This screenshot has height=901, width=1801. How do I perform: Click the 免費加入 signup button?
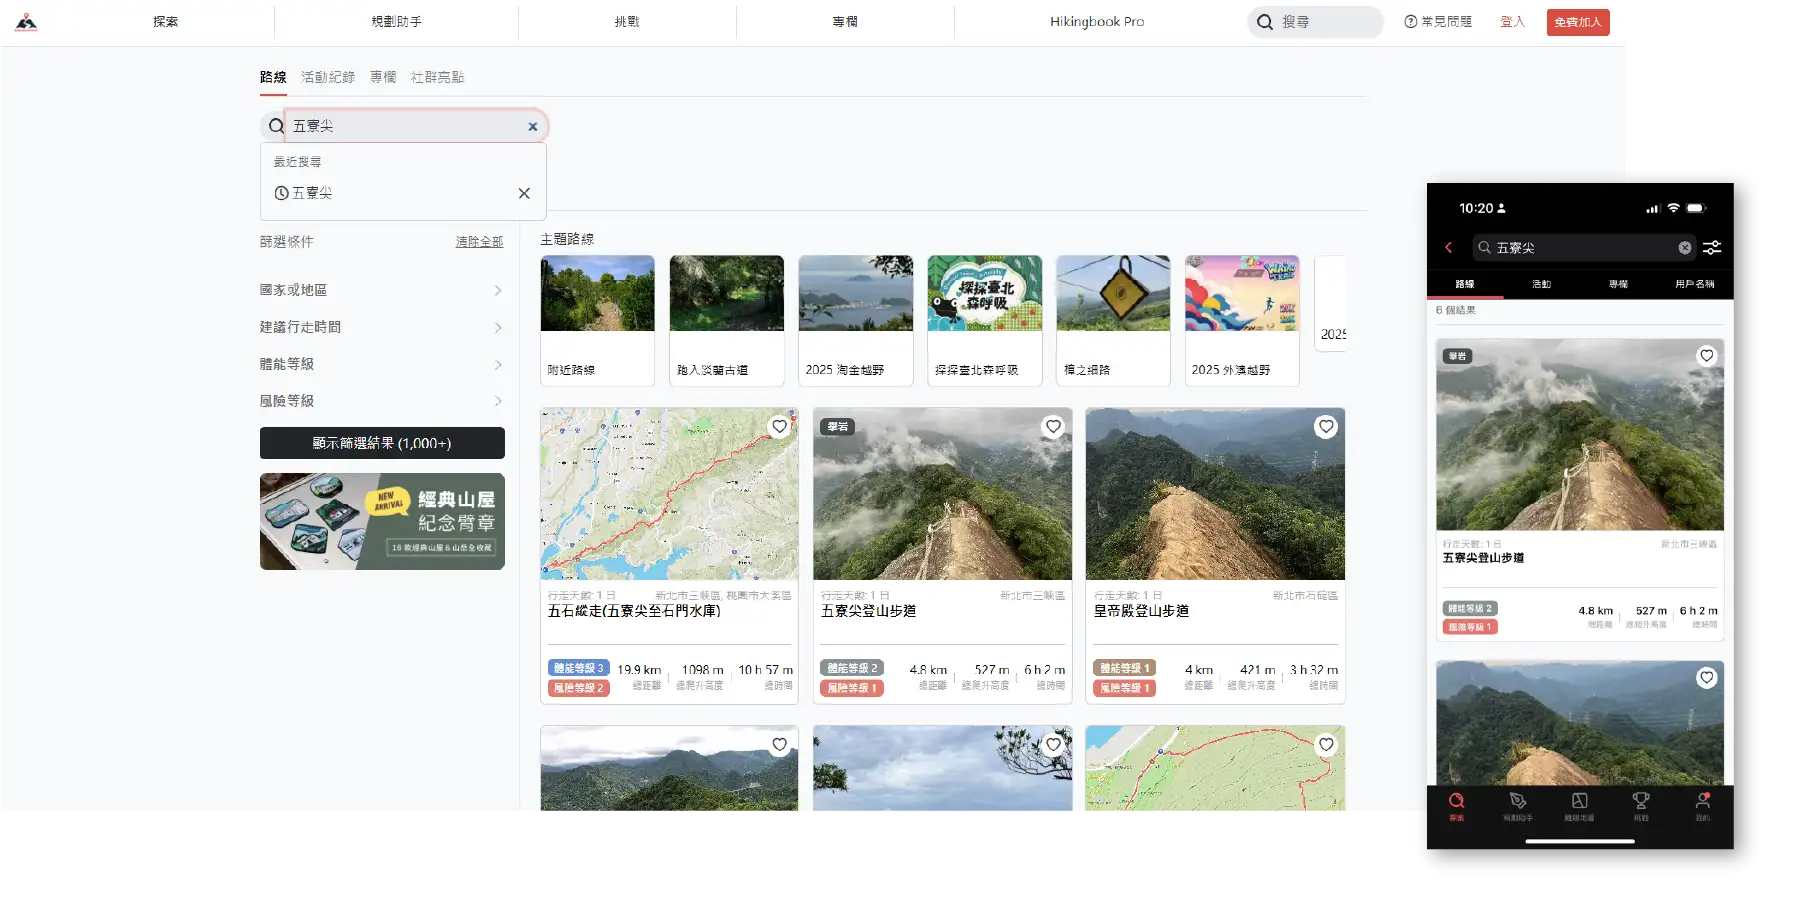[1578, 22]
